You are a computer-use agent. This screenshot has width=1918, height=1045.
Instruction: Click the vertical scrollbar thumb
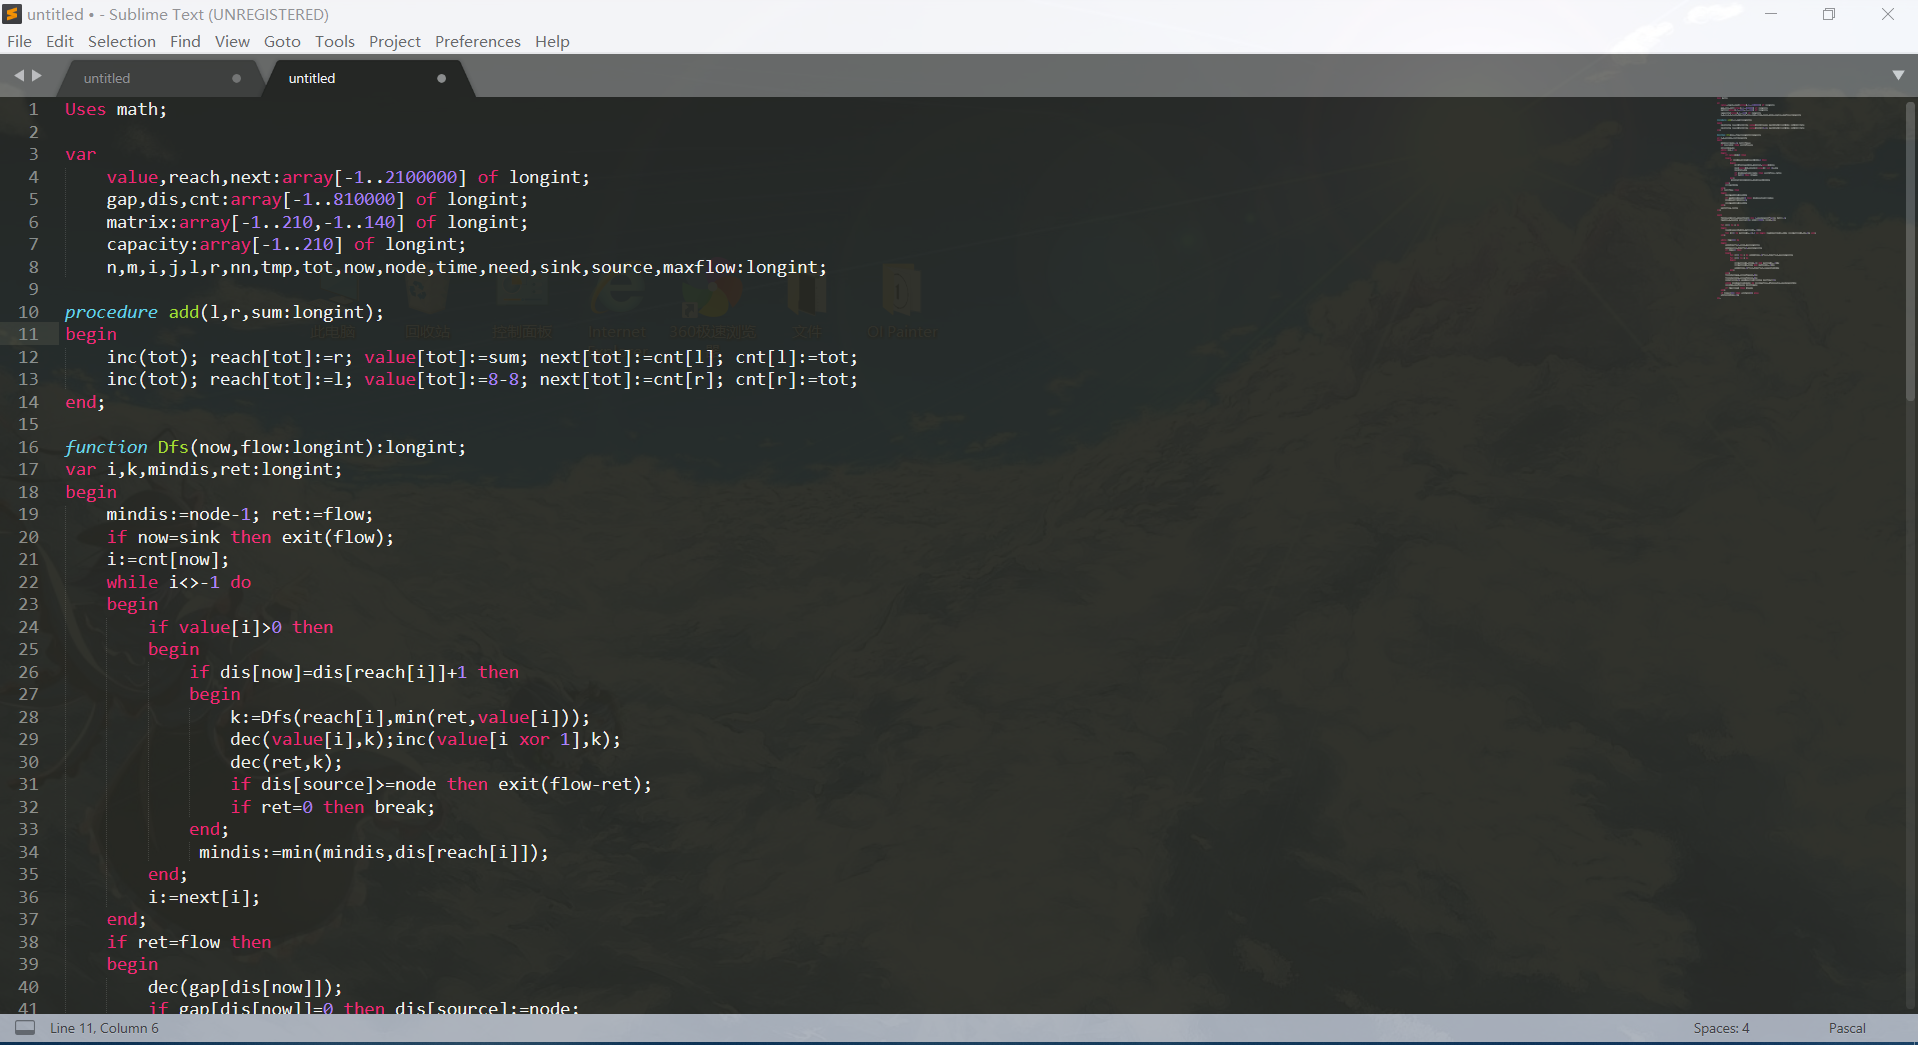[1910, 250]
